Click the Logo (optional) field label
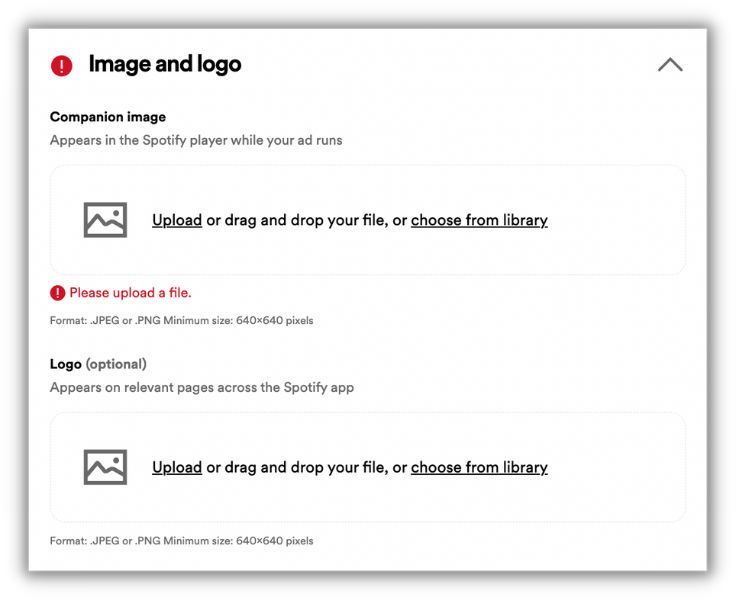 98,364
